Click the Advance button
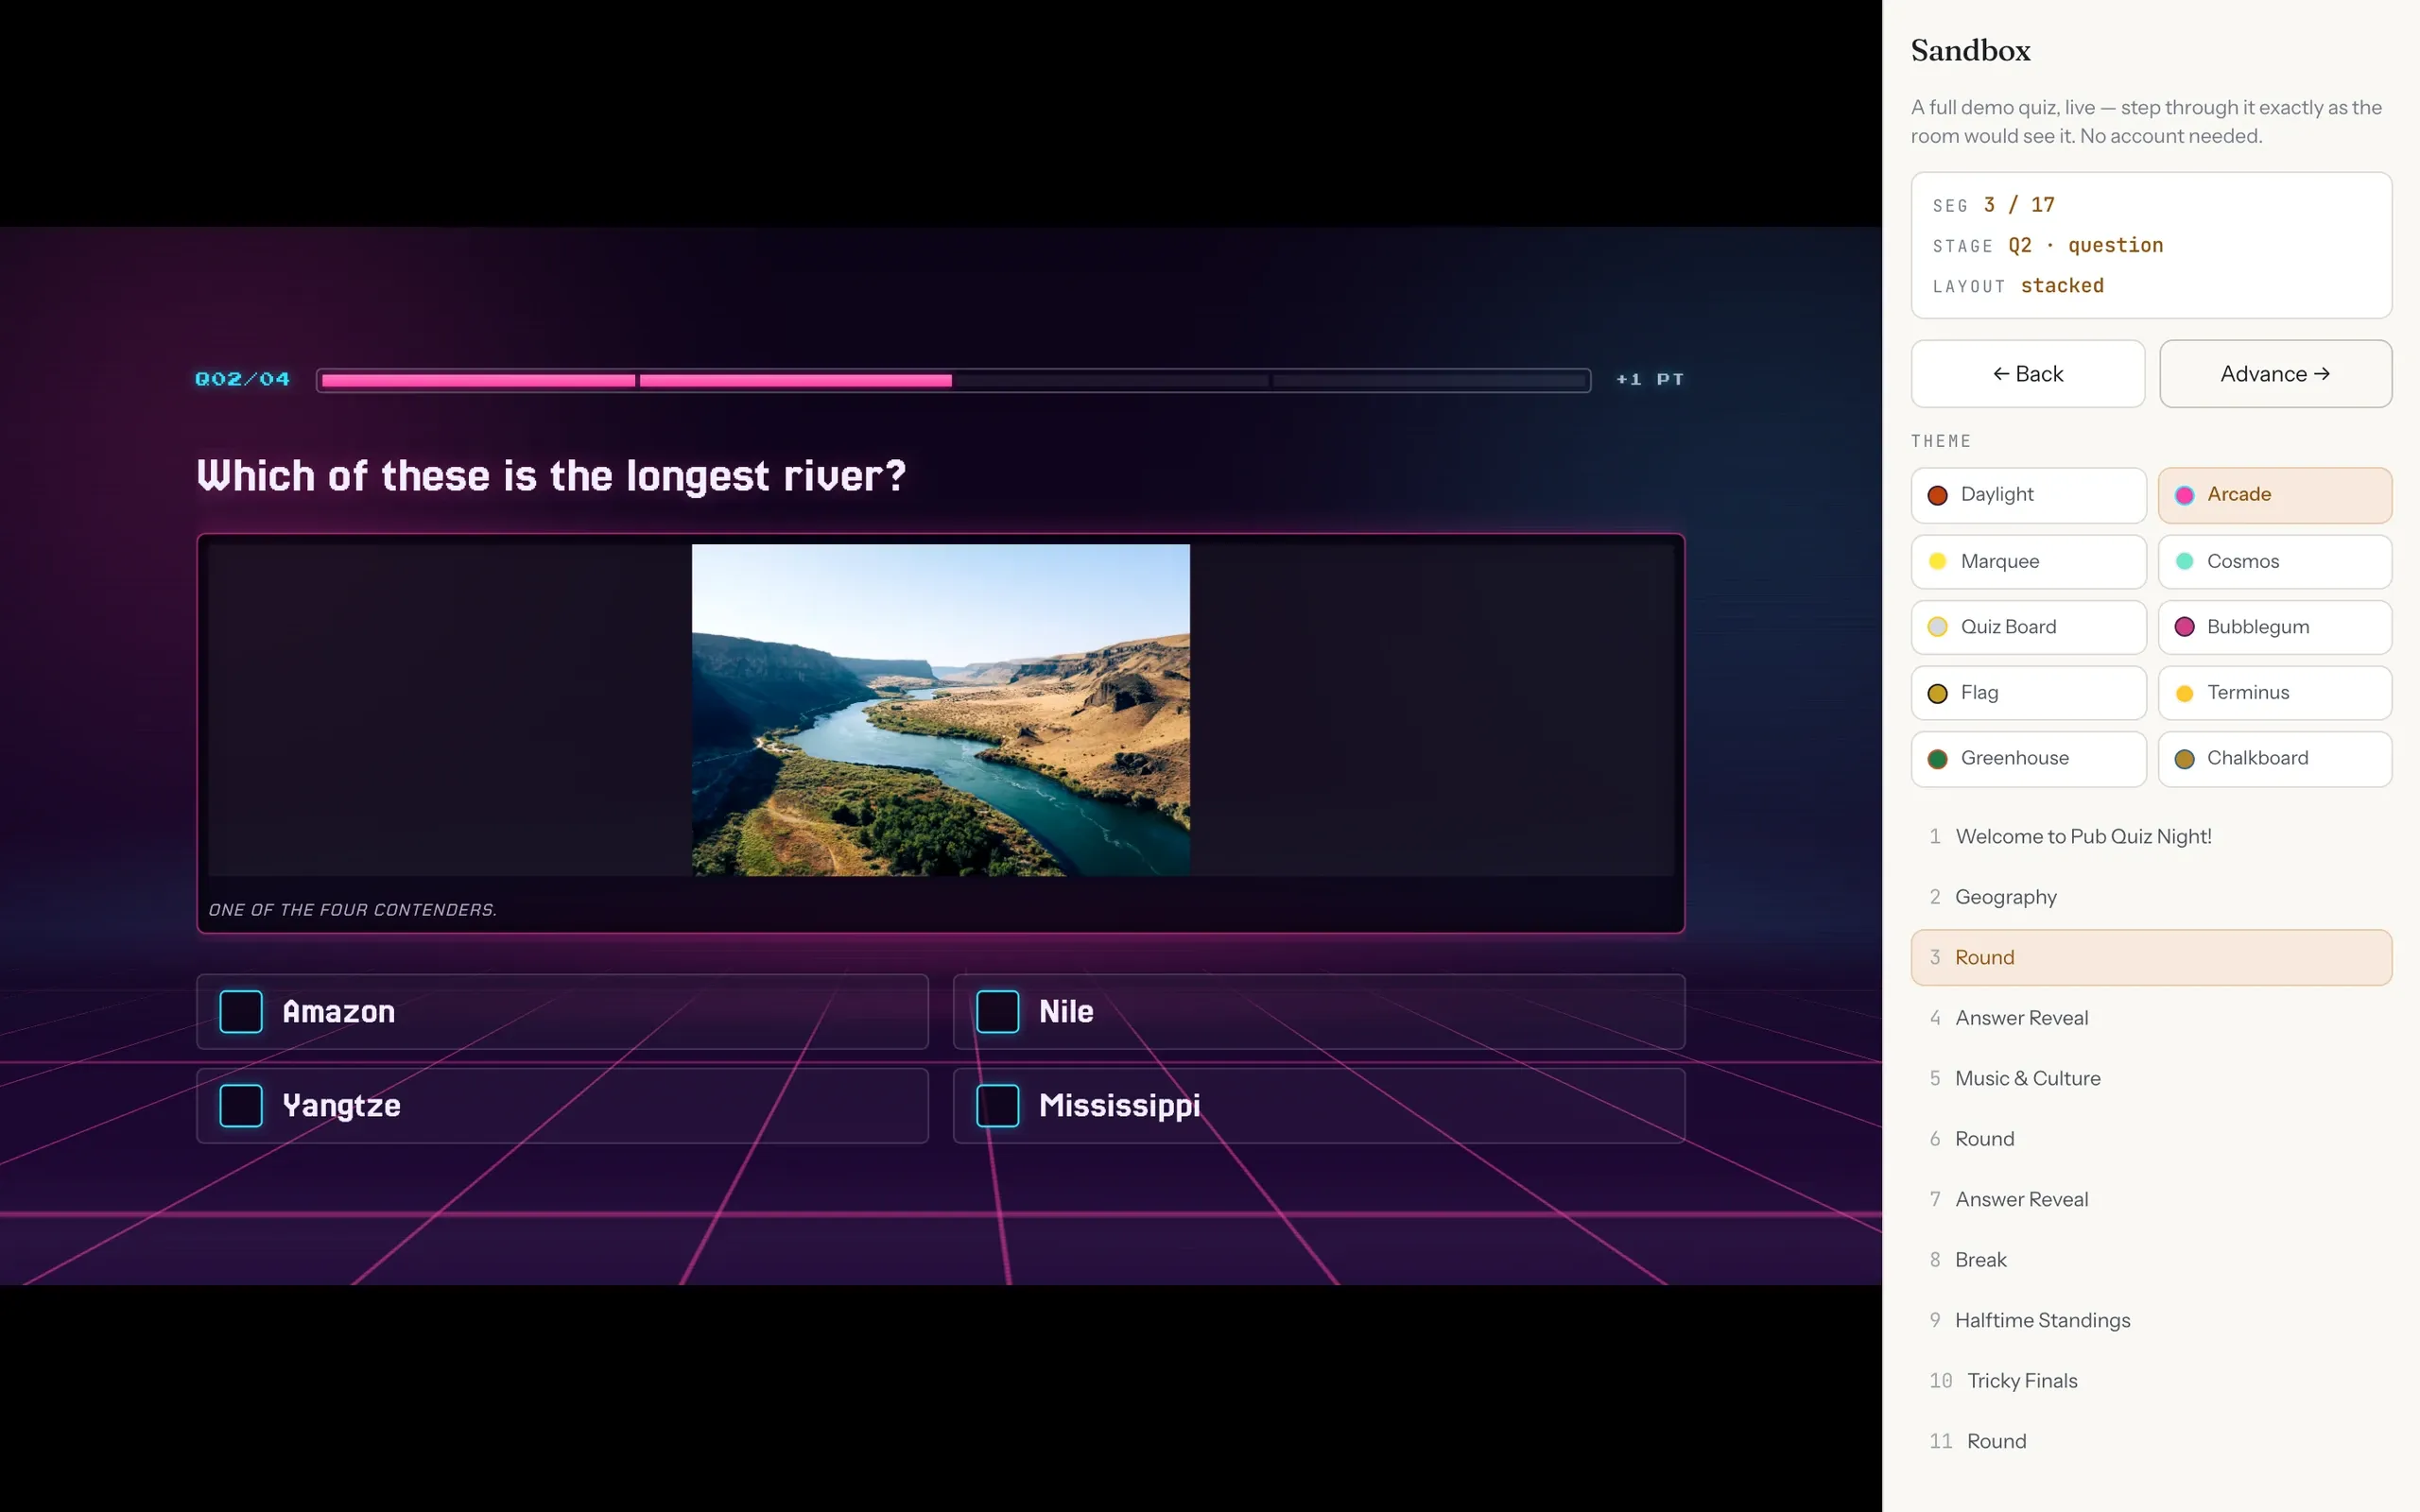The width and height of the screenshot is (2420, 1512). coord(2275,374)
